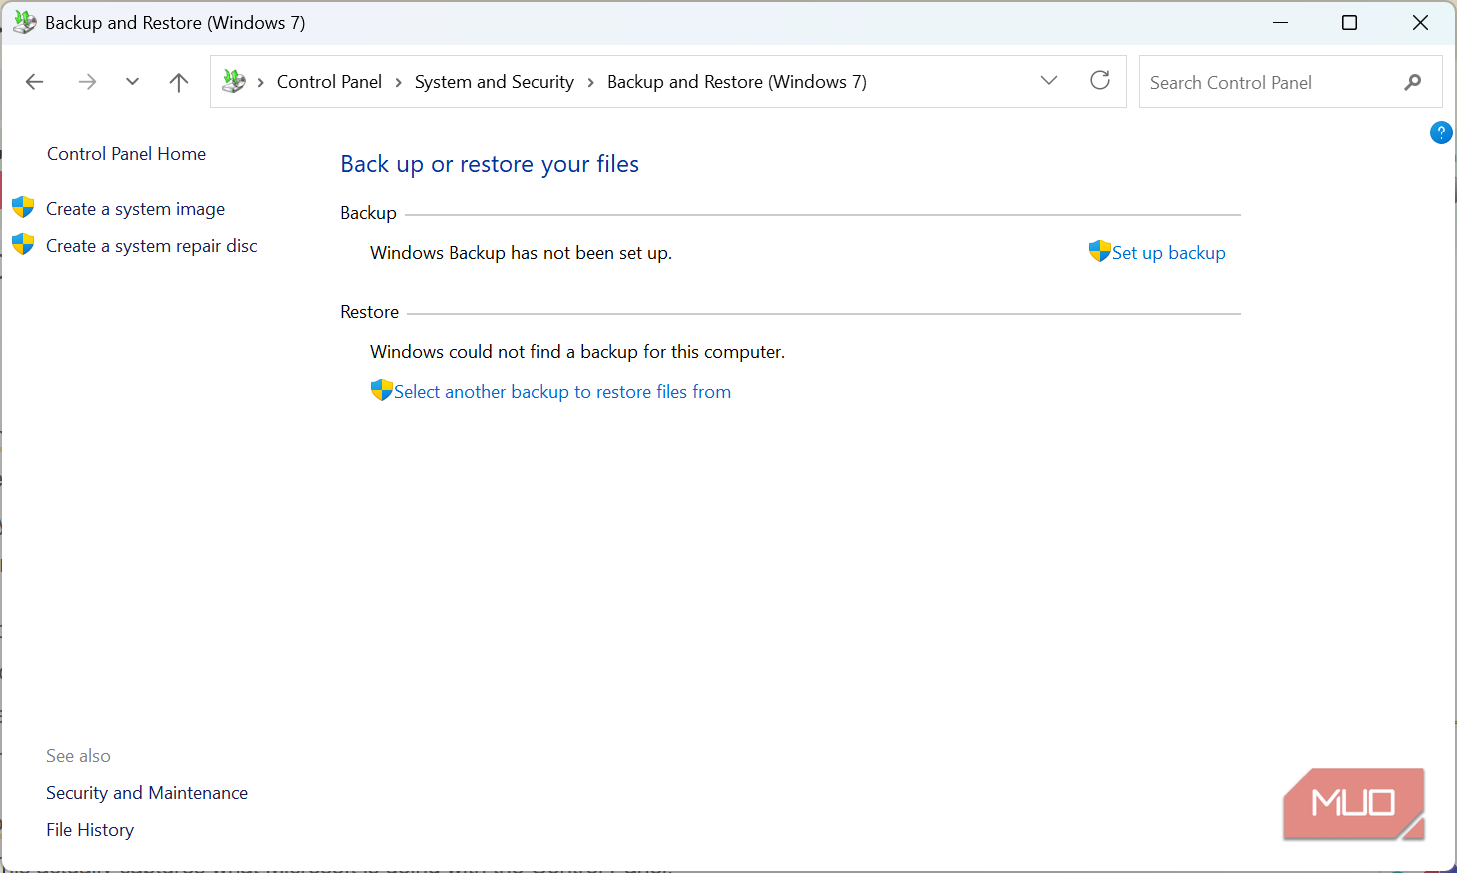Expand the chevron before Control Panel breadcrumb
The height and width of the screenshot is (873, 1457).
click(x=261, y=82)
